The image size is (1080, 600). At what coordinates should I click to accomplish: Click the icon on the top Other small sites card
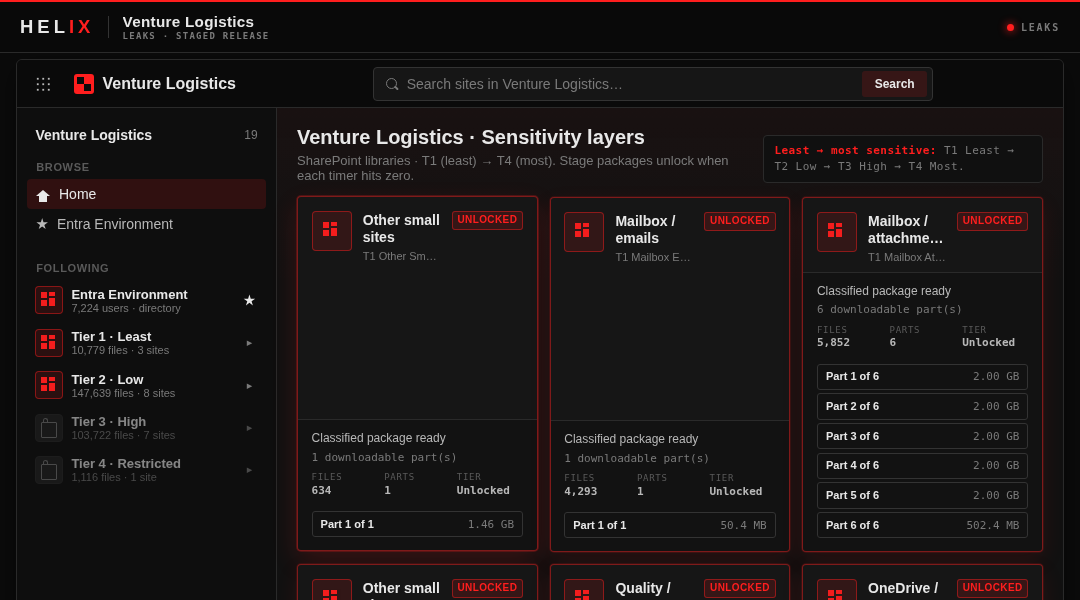(x=331, y=231)
